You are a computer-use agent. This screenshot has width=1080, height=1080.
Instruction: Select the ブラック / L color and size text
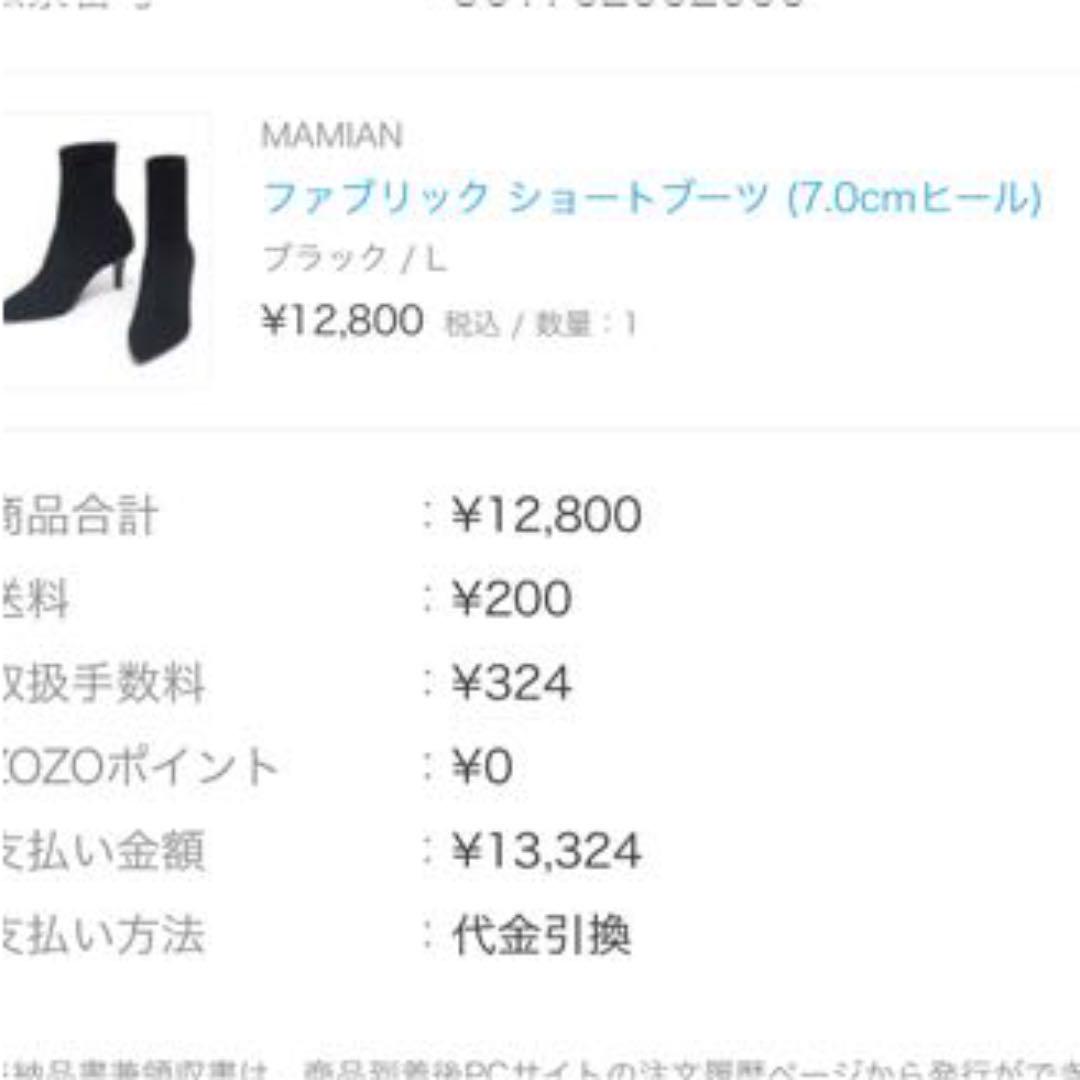tap(355, 259)
